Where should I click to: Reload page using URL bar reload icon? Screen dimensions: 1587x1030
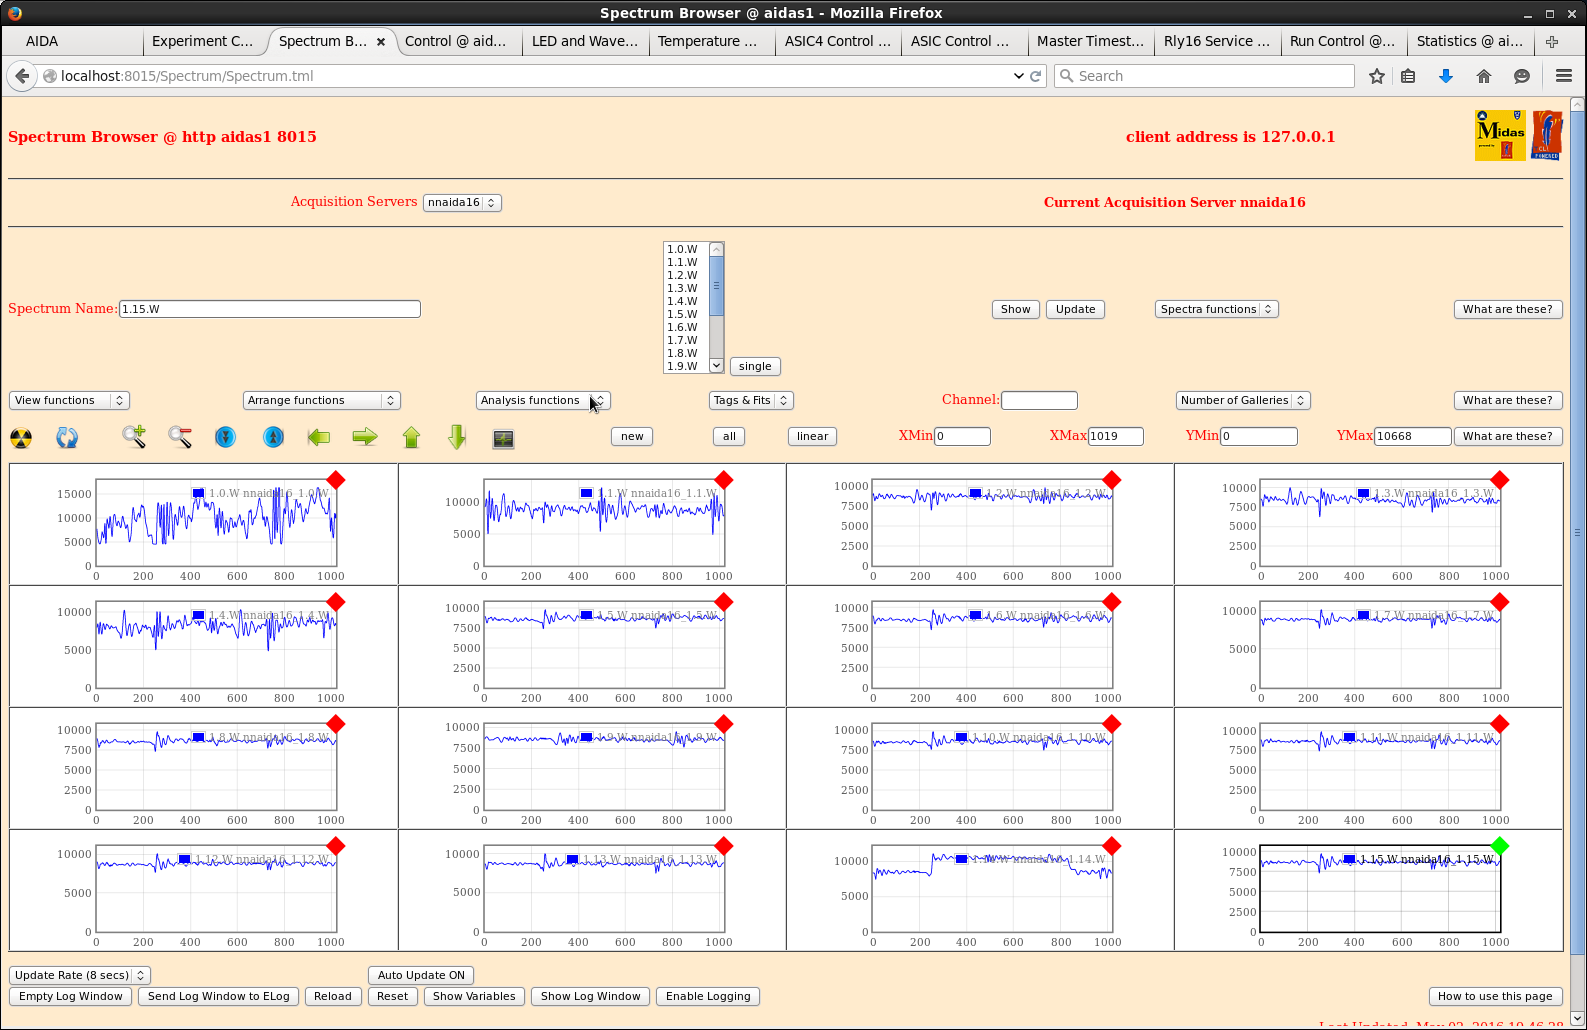coord(1036,76)
